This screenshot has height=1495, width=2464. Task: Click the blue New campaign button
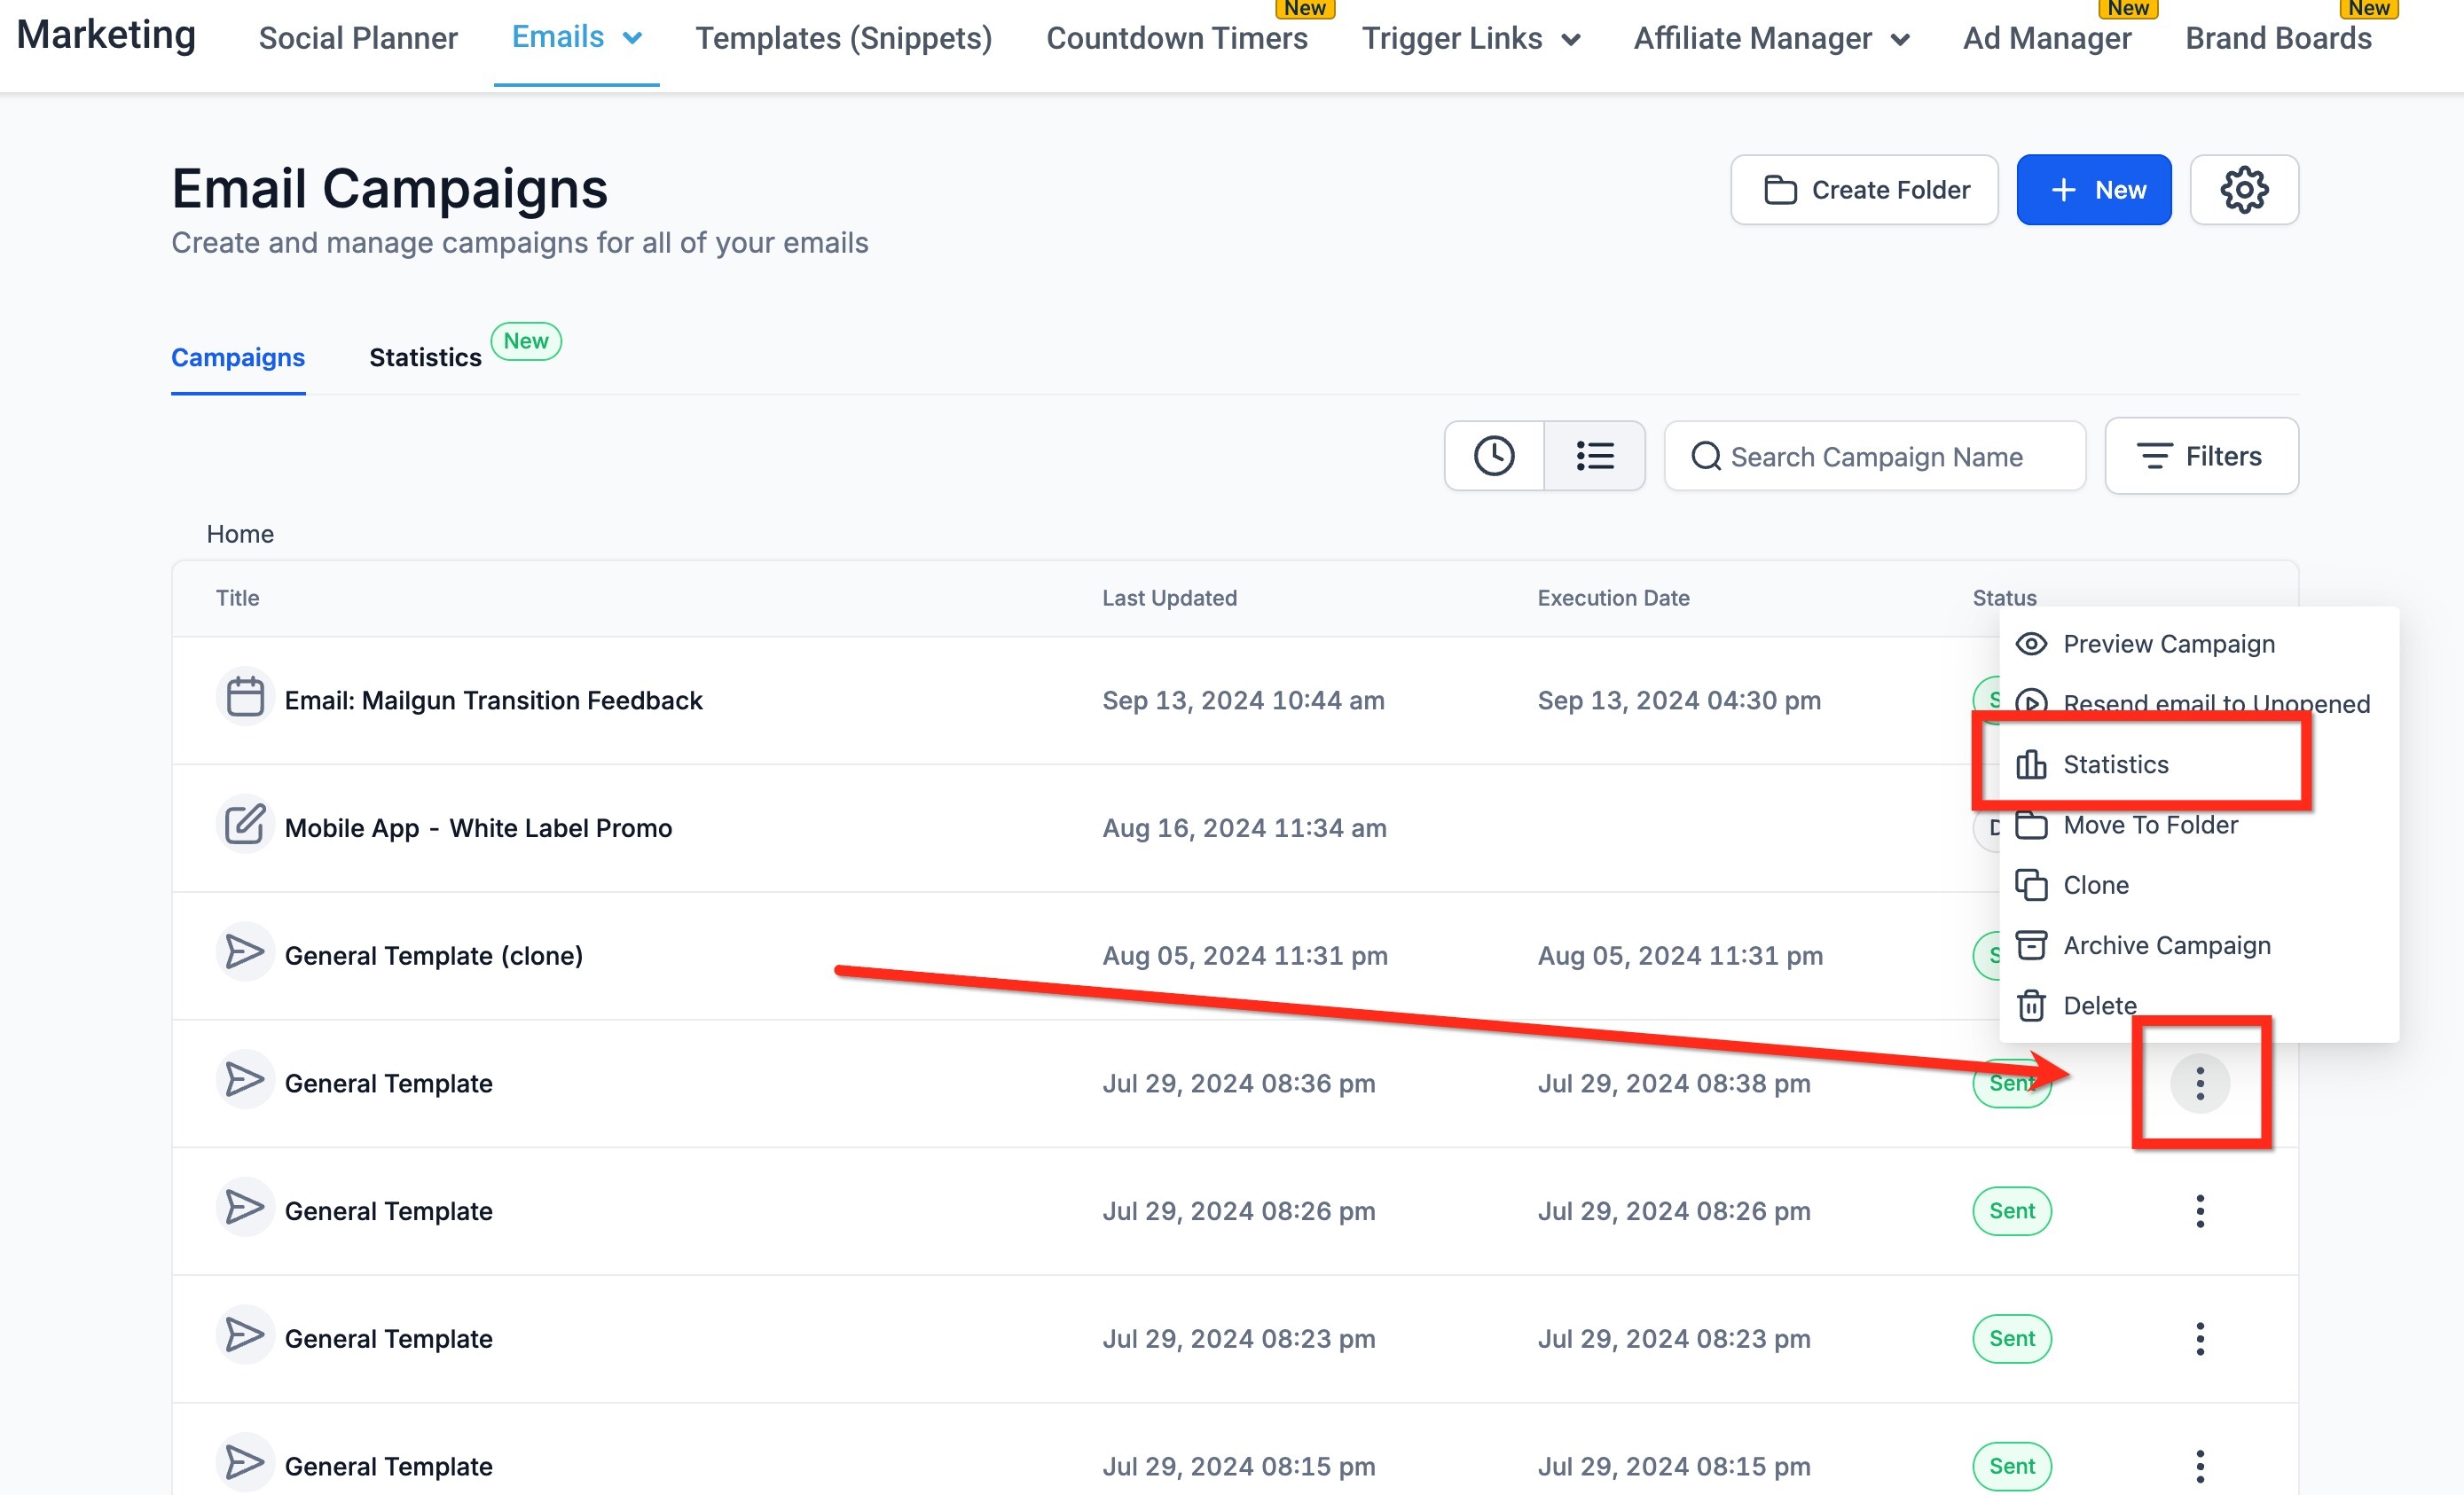(2093, 190)
